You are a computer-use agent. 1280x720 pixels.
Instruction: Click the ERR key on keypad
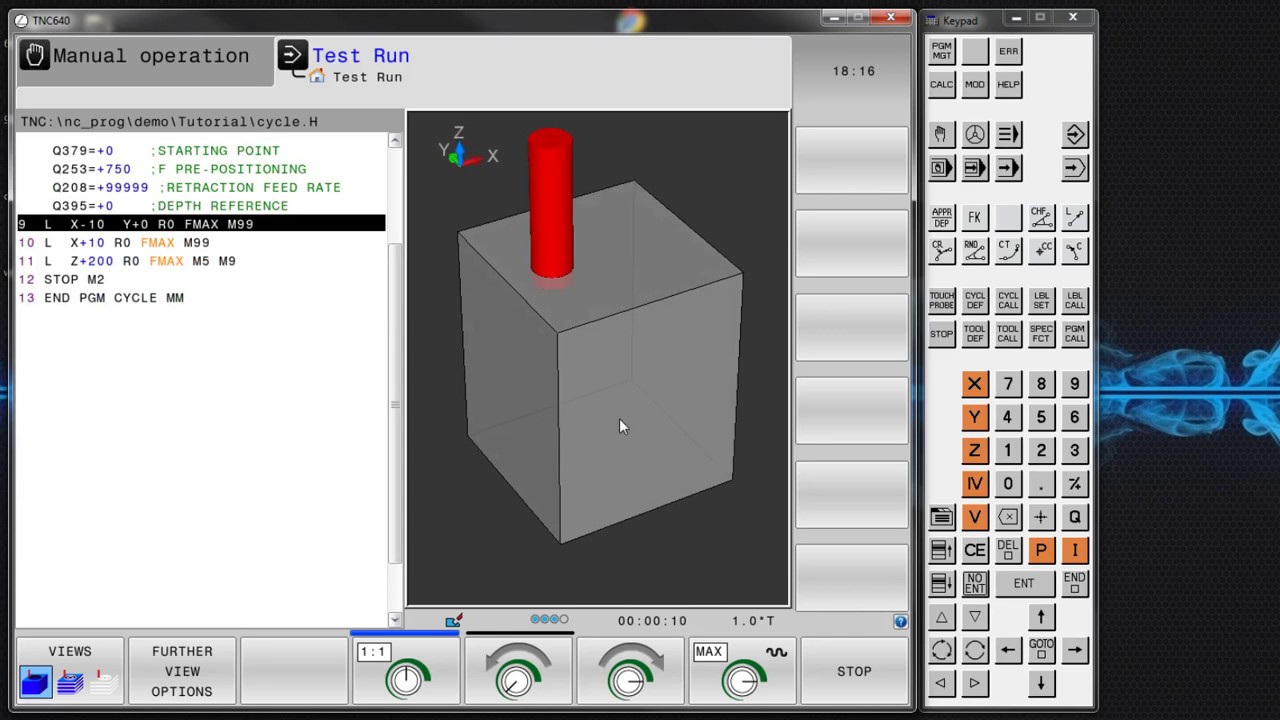pos(1008,52)
